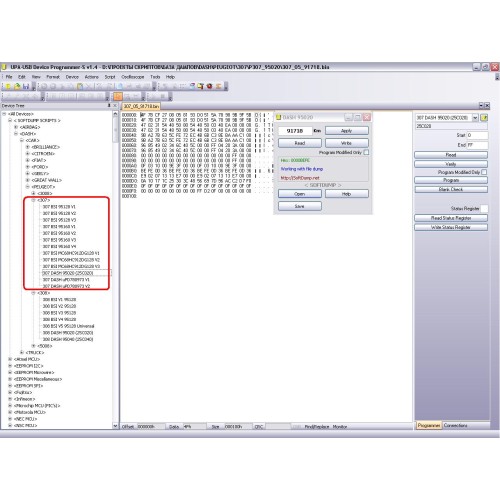Click the Blank Check button
The image size is (500, 500).
pyautogui.click(x=451, y=189)
